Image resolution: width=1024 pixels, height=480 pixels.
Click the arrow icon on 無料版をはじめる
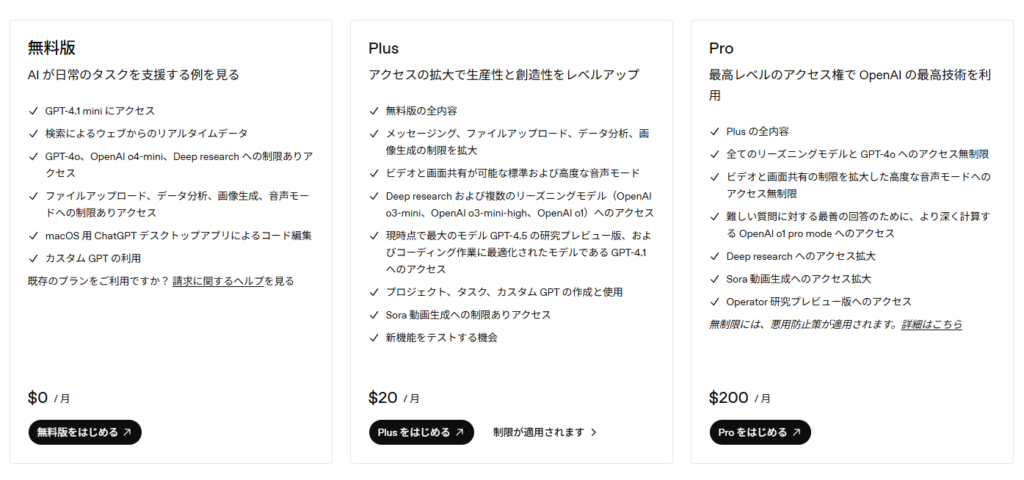(127, 433)
